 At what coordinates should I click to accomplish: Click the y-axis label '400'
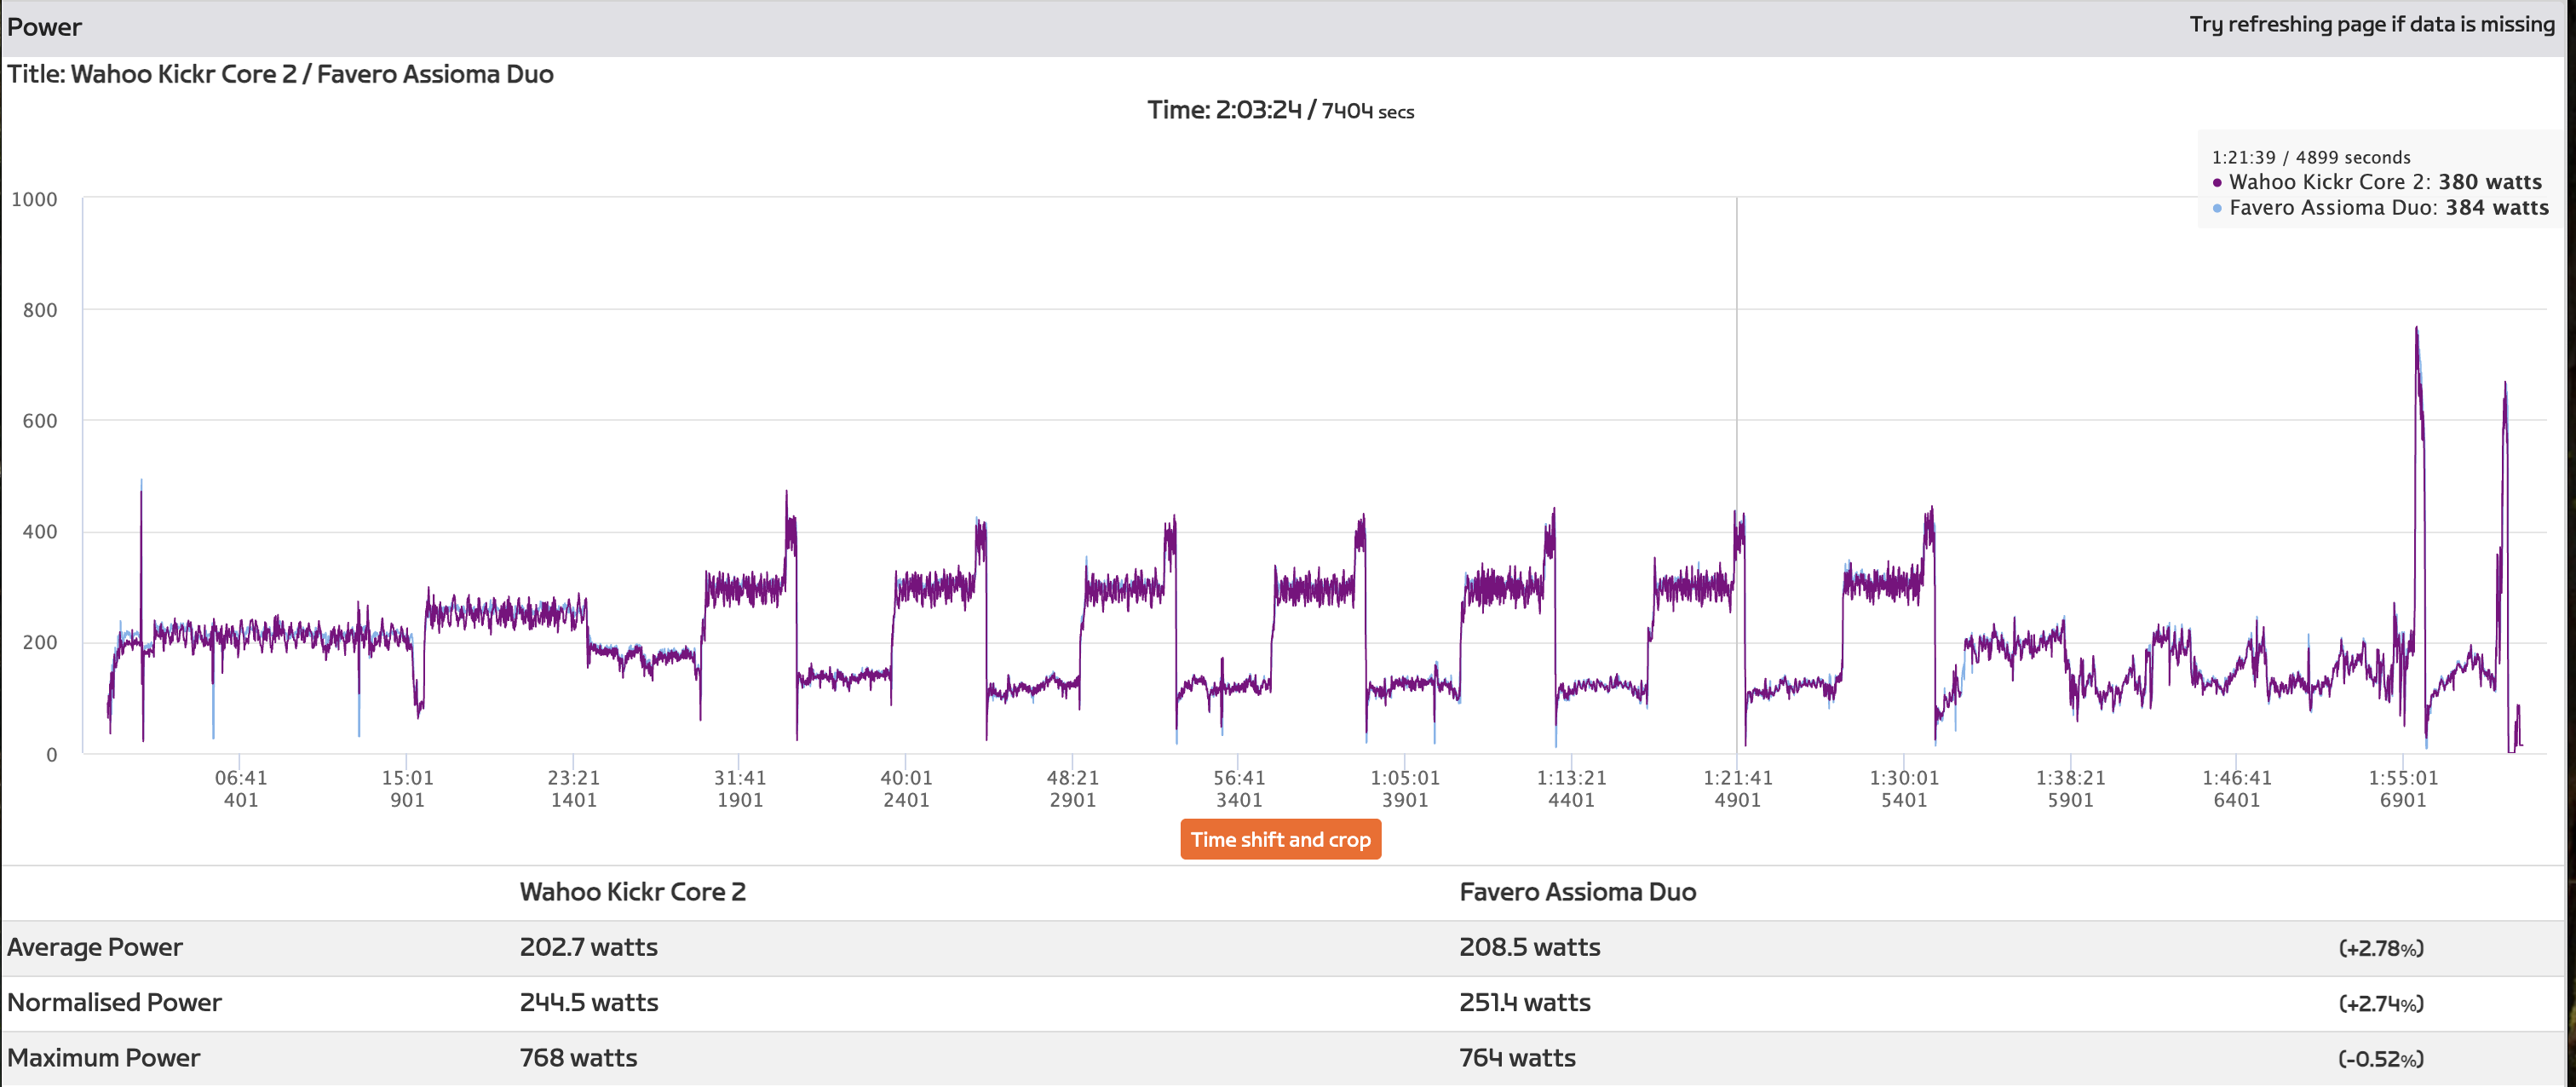(40, 532)
